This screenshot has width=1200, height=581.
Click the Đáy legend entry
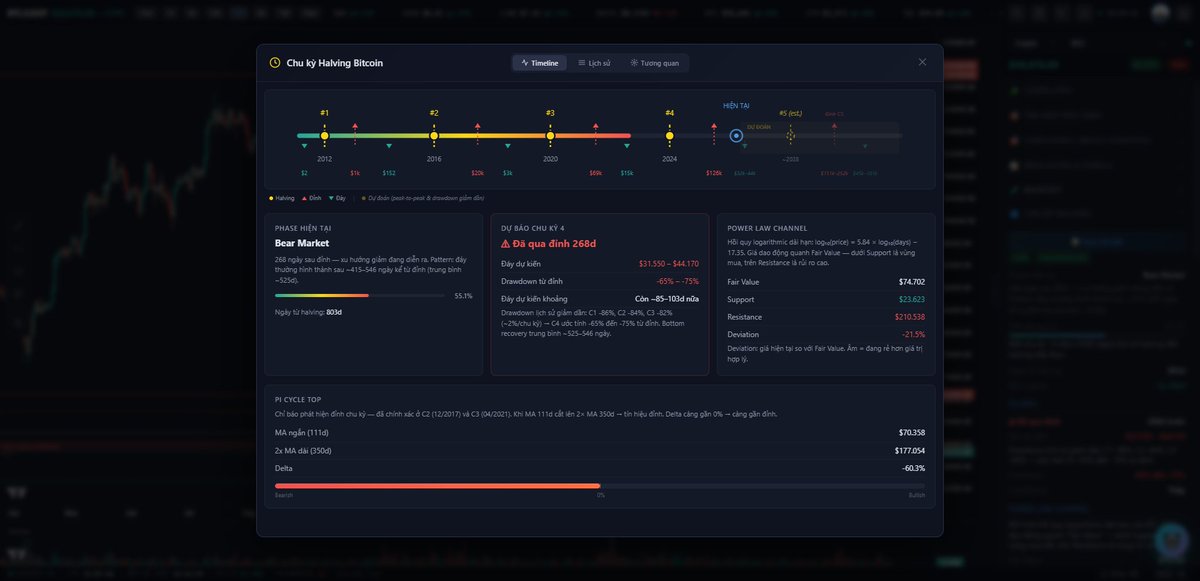pyautogui.click(x=338, y=198)
